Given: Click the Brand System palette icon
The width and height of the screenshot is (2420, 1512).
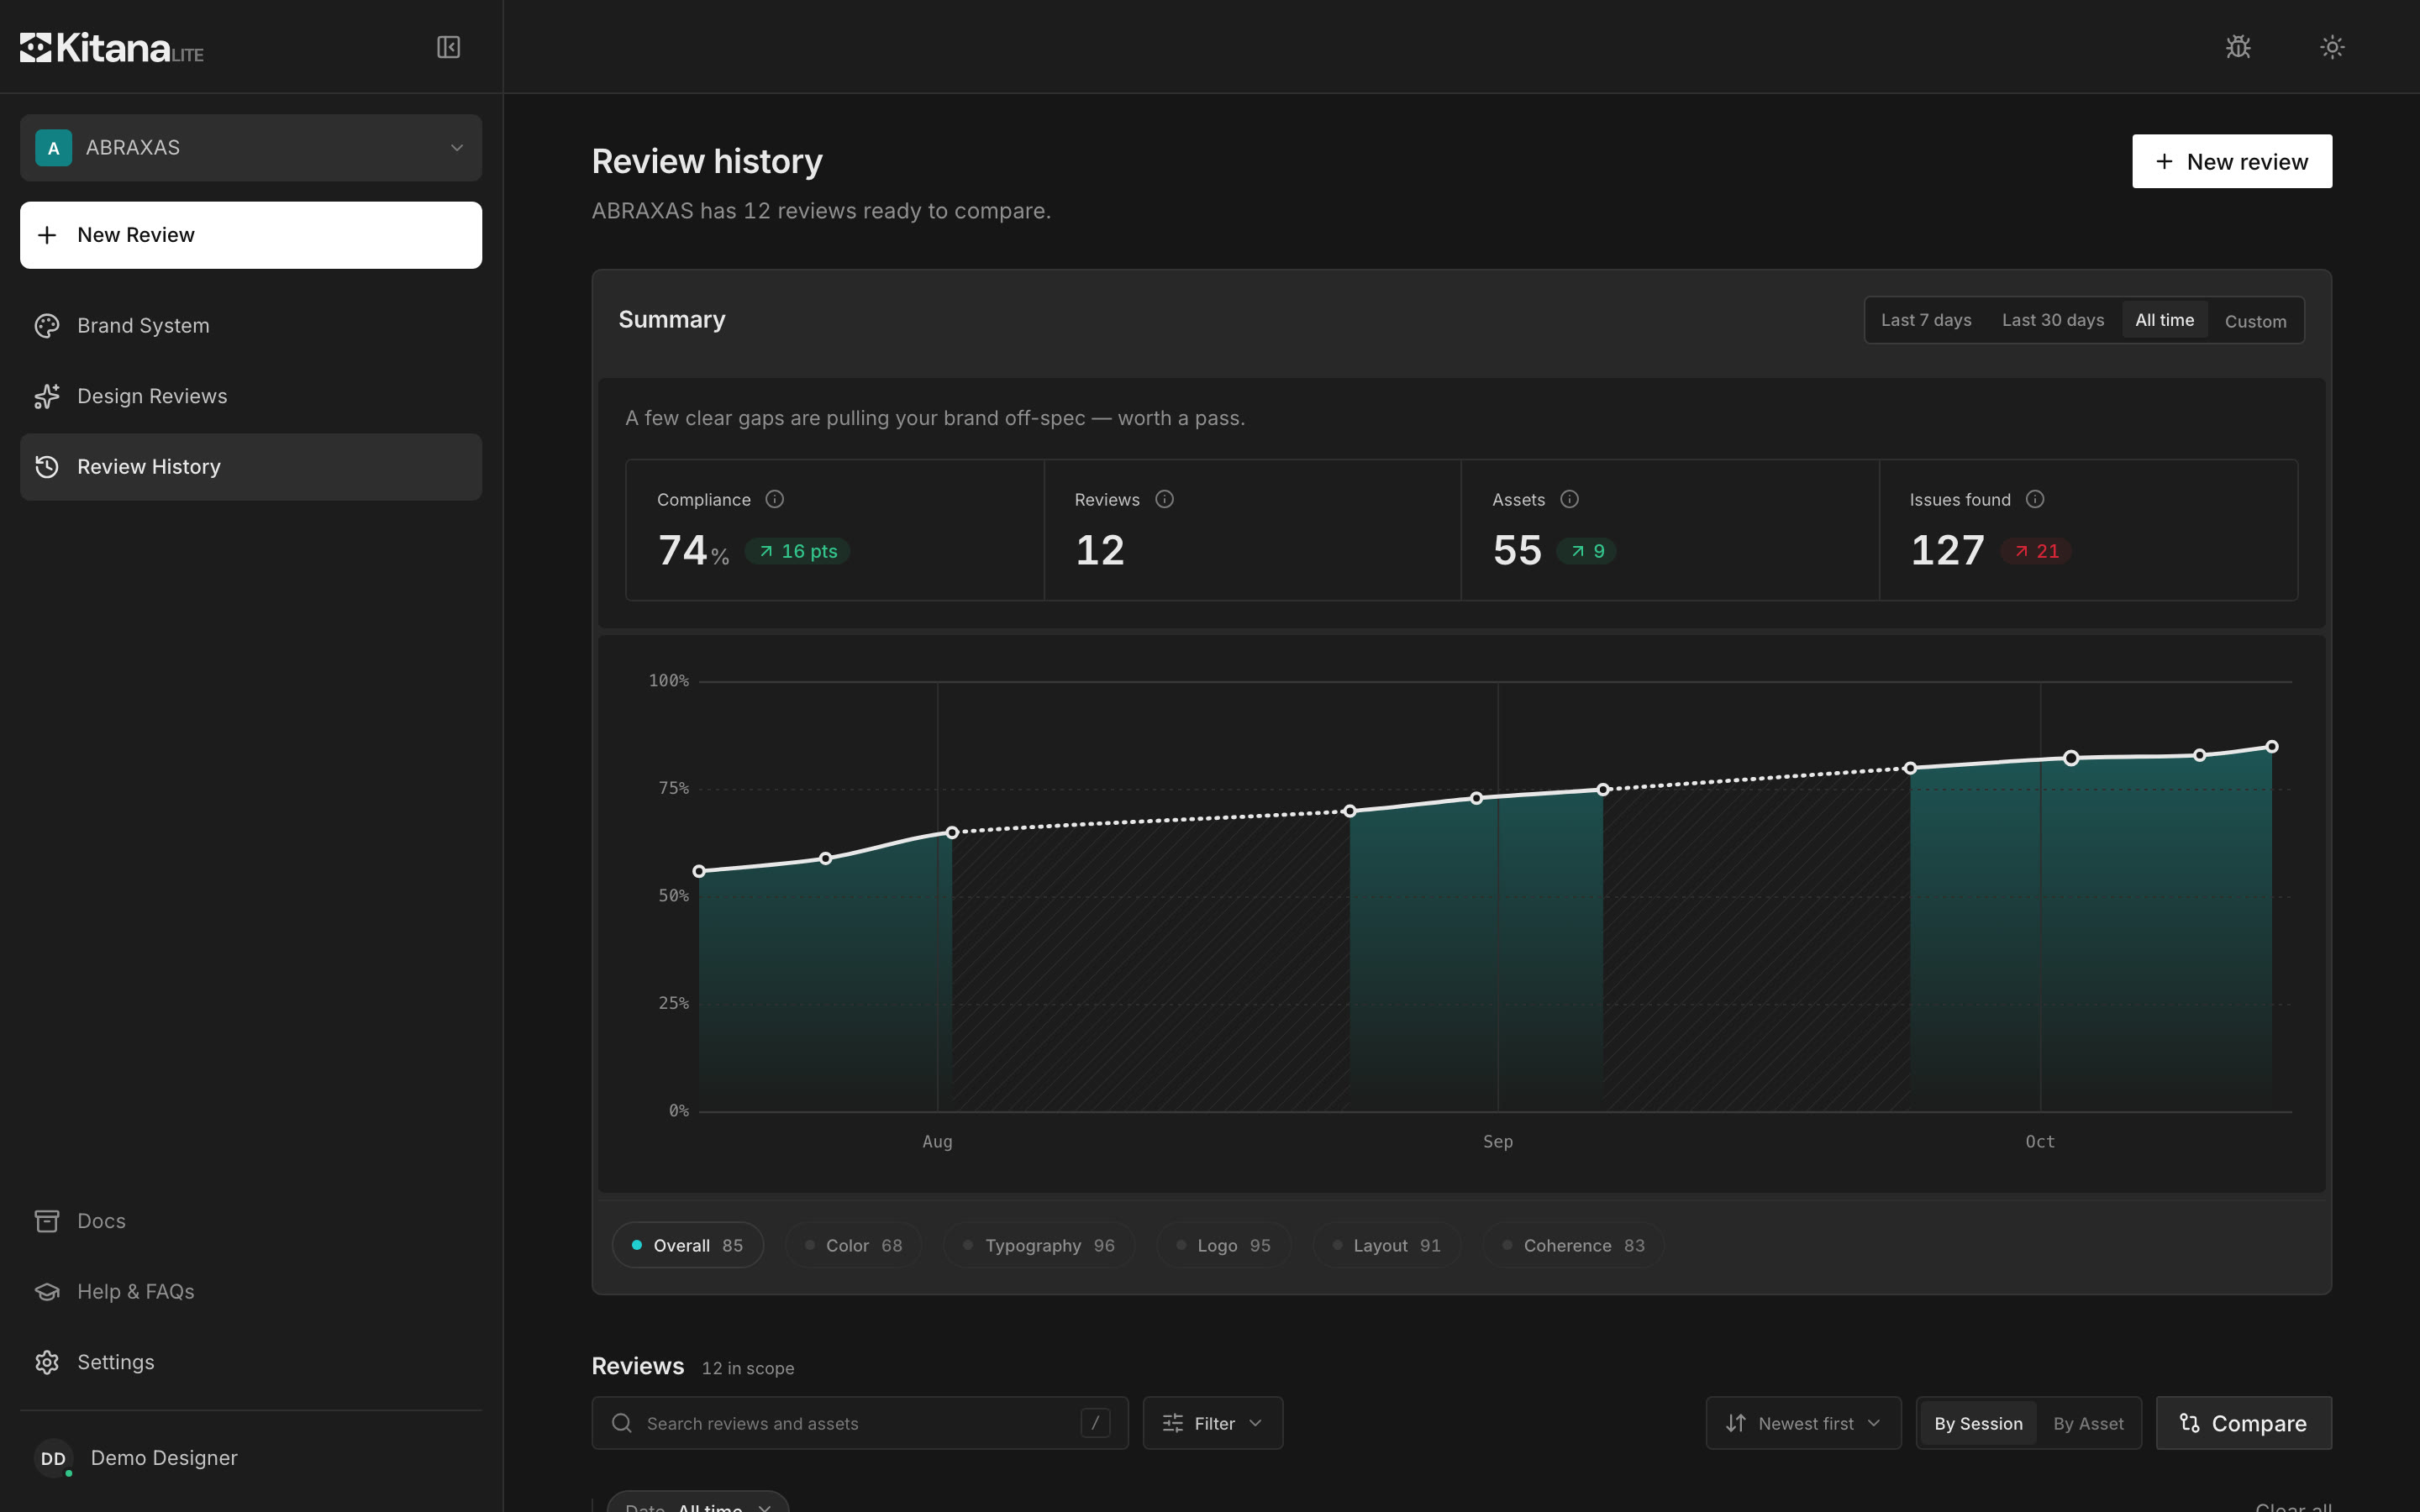Looking at the screenshot, I should pos(47,326).
